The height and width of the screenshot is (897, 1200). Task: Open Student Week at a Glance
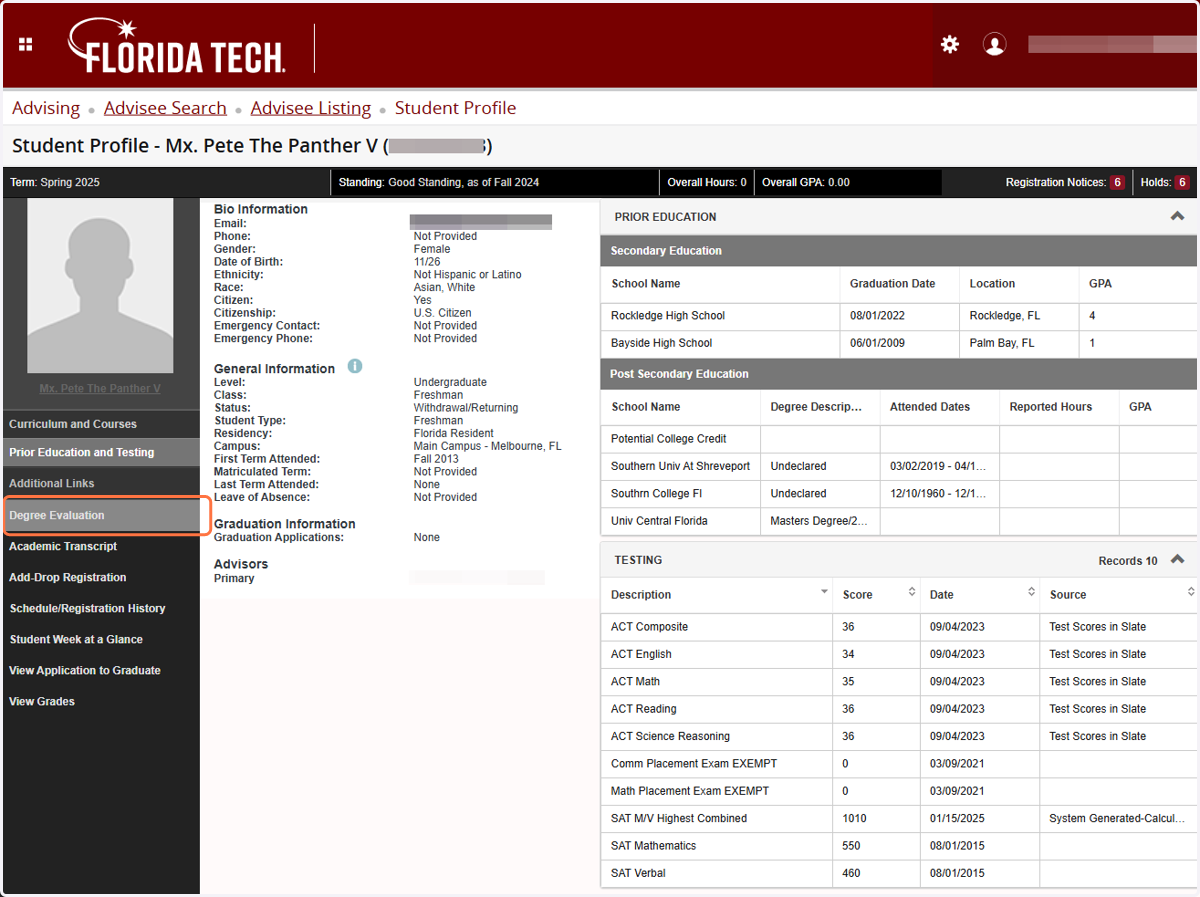pos(76,639)
